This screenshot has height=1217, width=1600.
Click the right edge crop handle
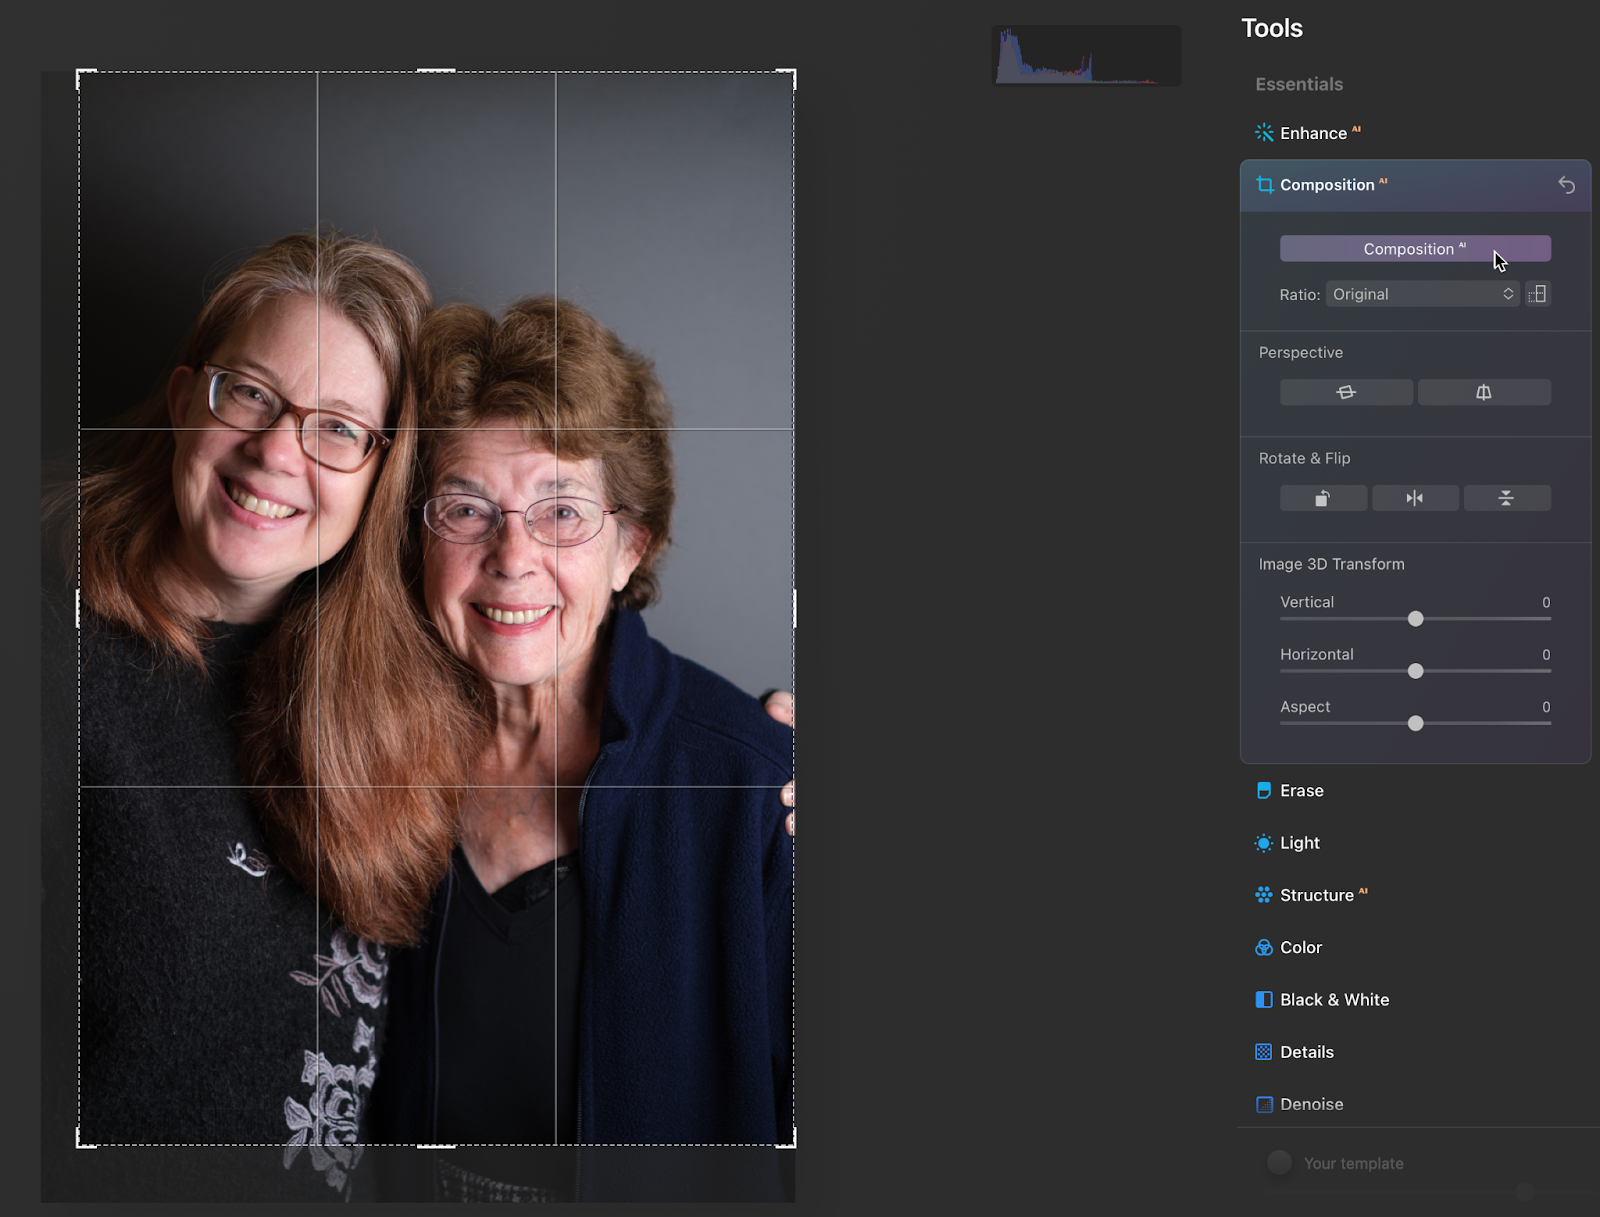[x=795, y=608]
